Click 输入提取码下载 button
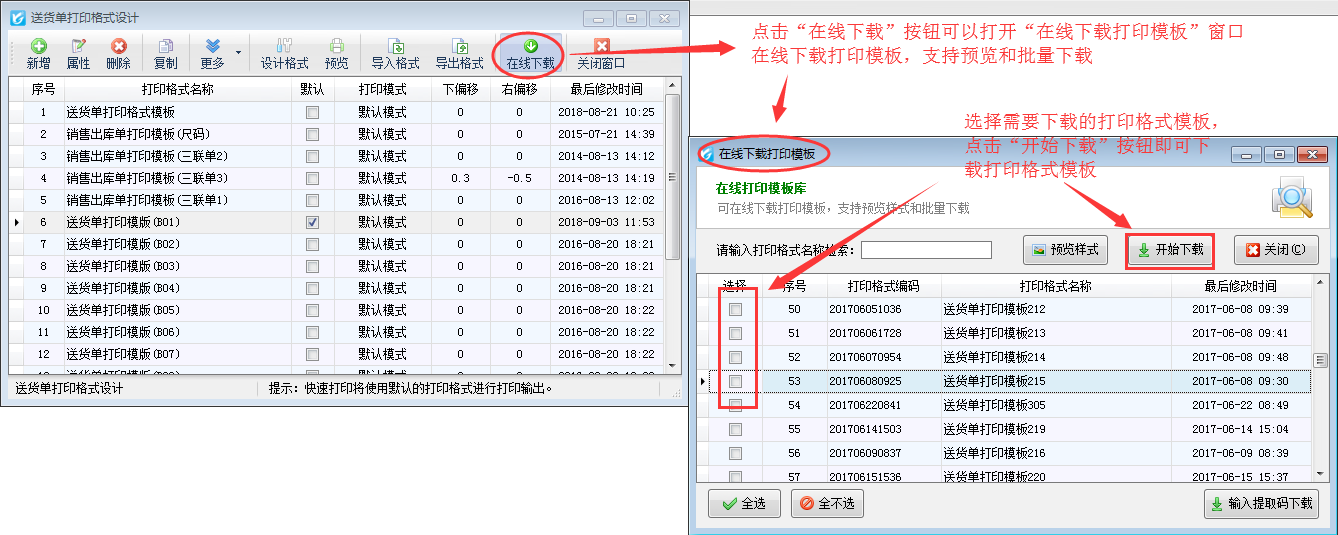 [x=1261, y=504]
